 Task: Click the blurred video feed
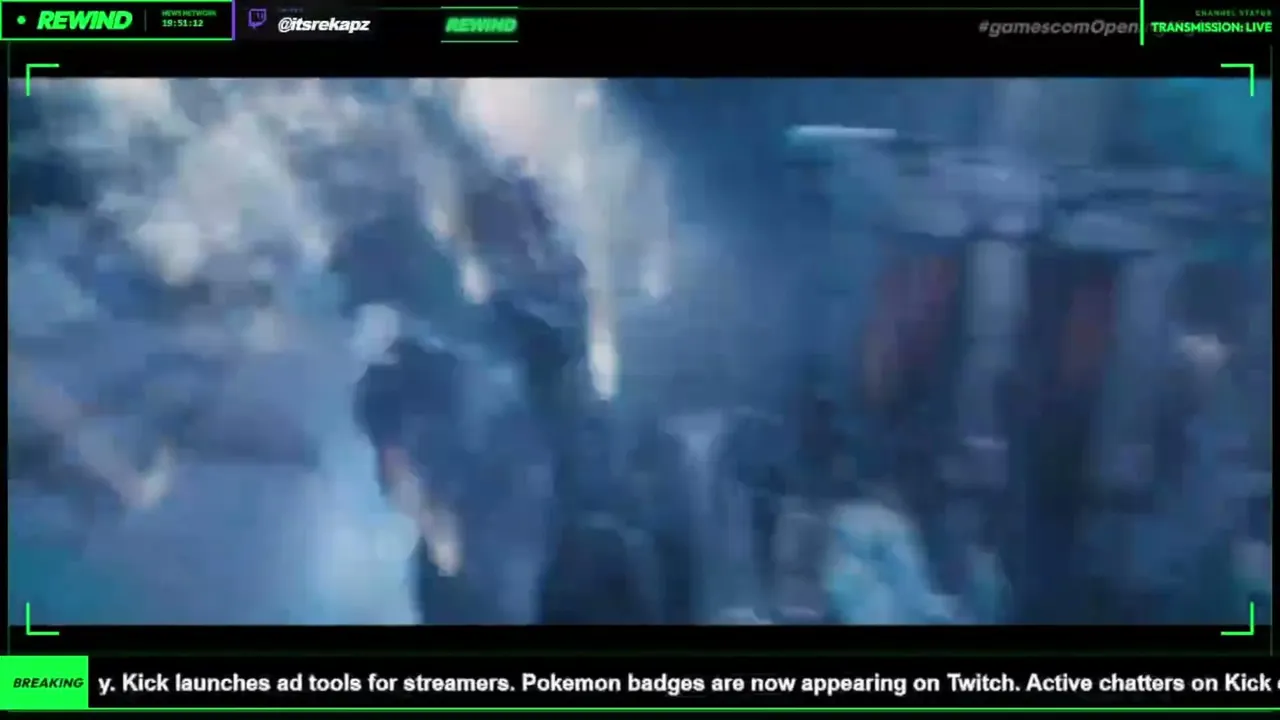pos(640,351)
